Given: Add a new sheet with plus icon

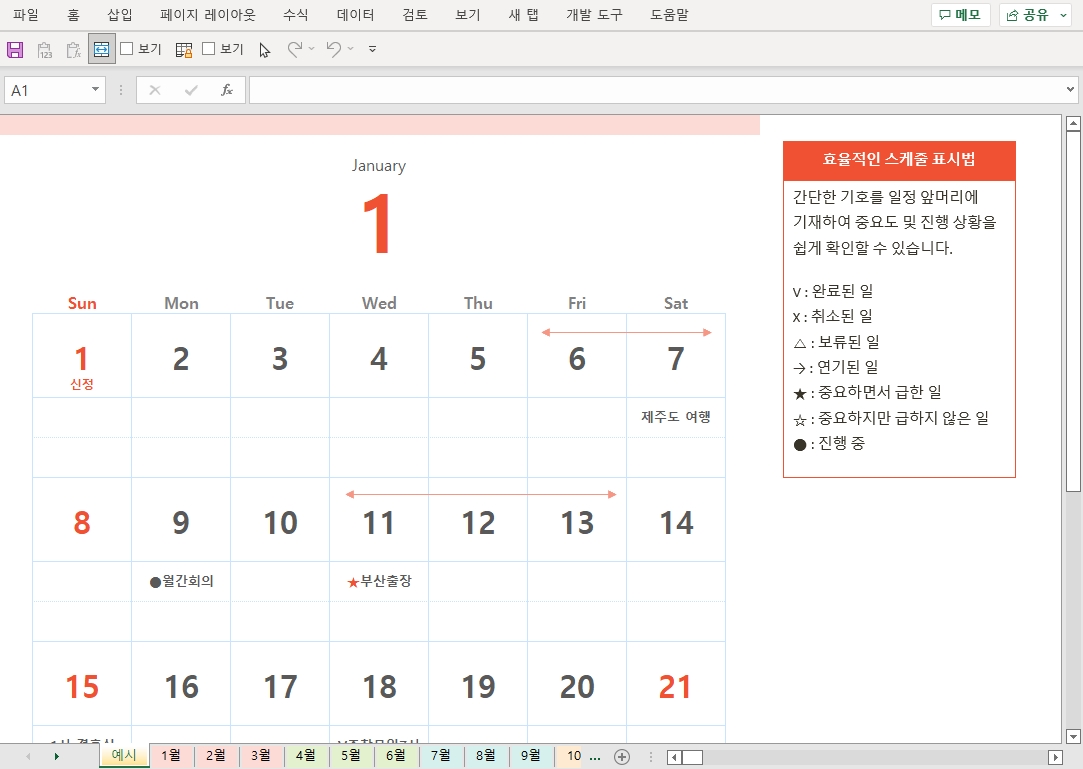Looking at the screenshot, I should (622, 757).
